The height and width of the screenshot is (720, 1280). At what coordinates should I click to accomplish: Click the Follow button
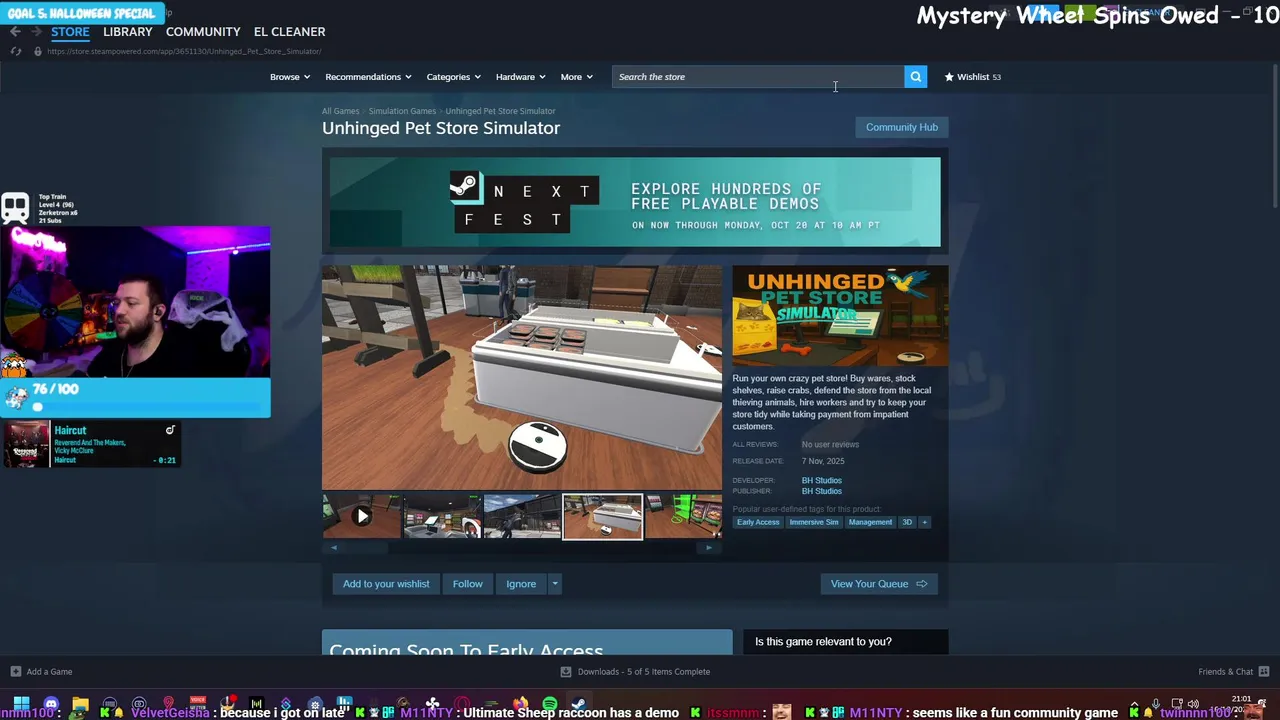click(467, 584)
